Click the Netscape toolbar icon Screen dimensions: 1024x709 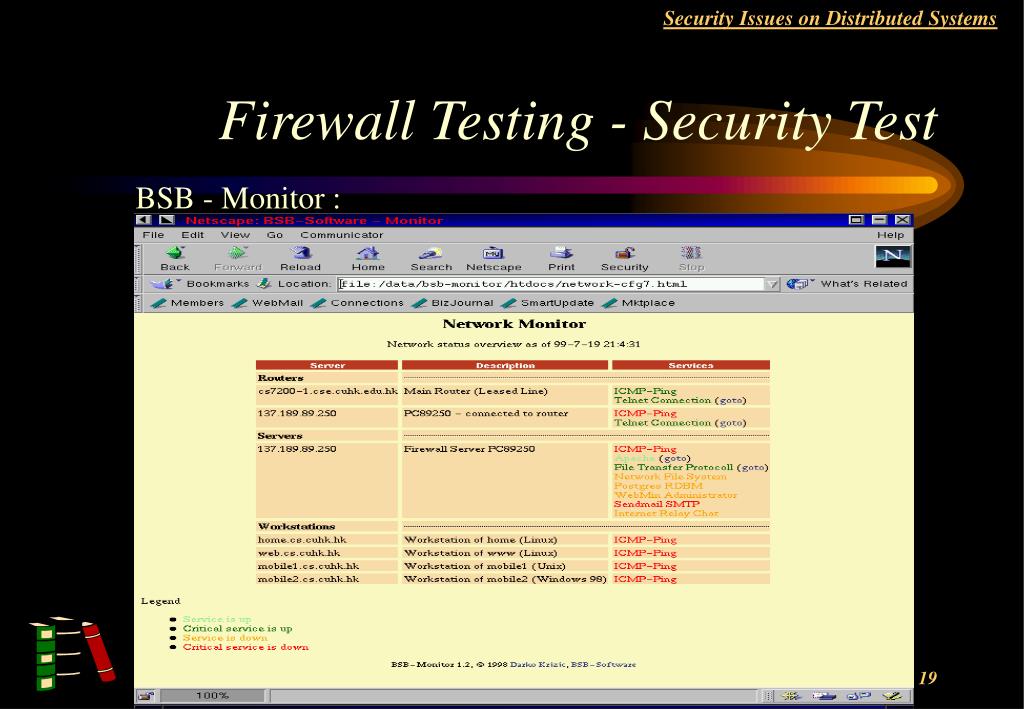pyautogui.click(x=493, y=253)
